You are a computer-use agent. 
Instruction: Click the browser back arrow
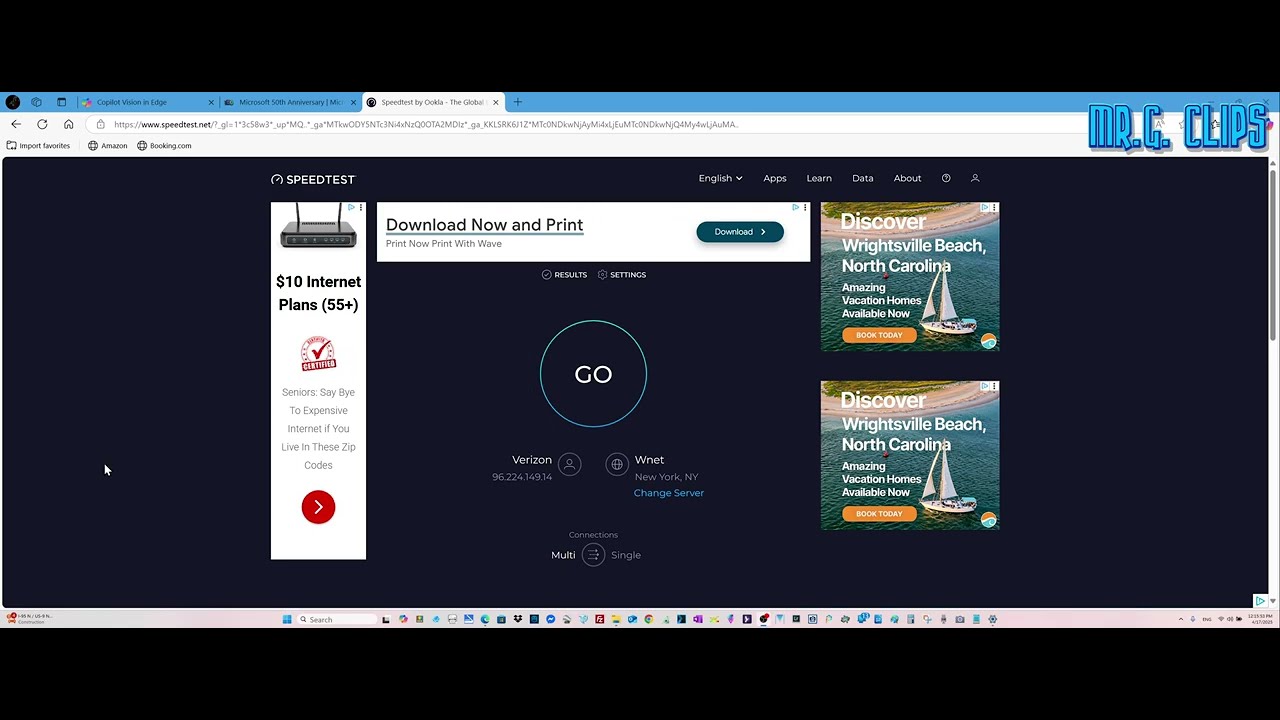tap(16, 124)
